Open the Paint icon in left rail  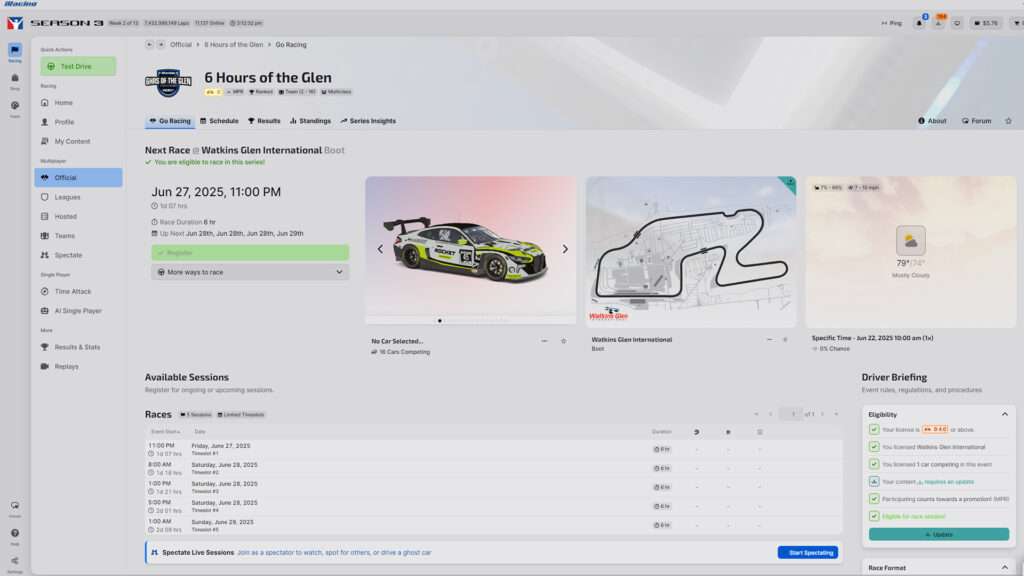(14, 108)
